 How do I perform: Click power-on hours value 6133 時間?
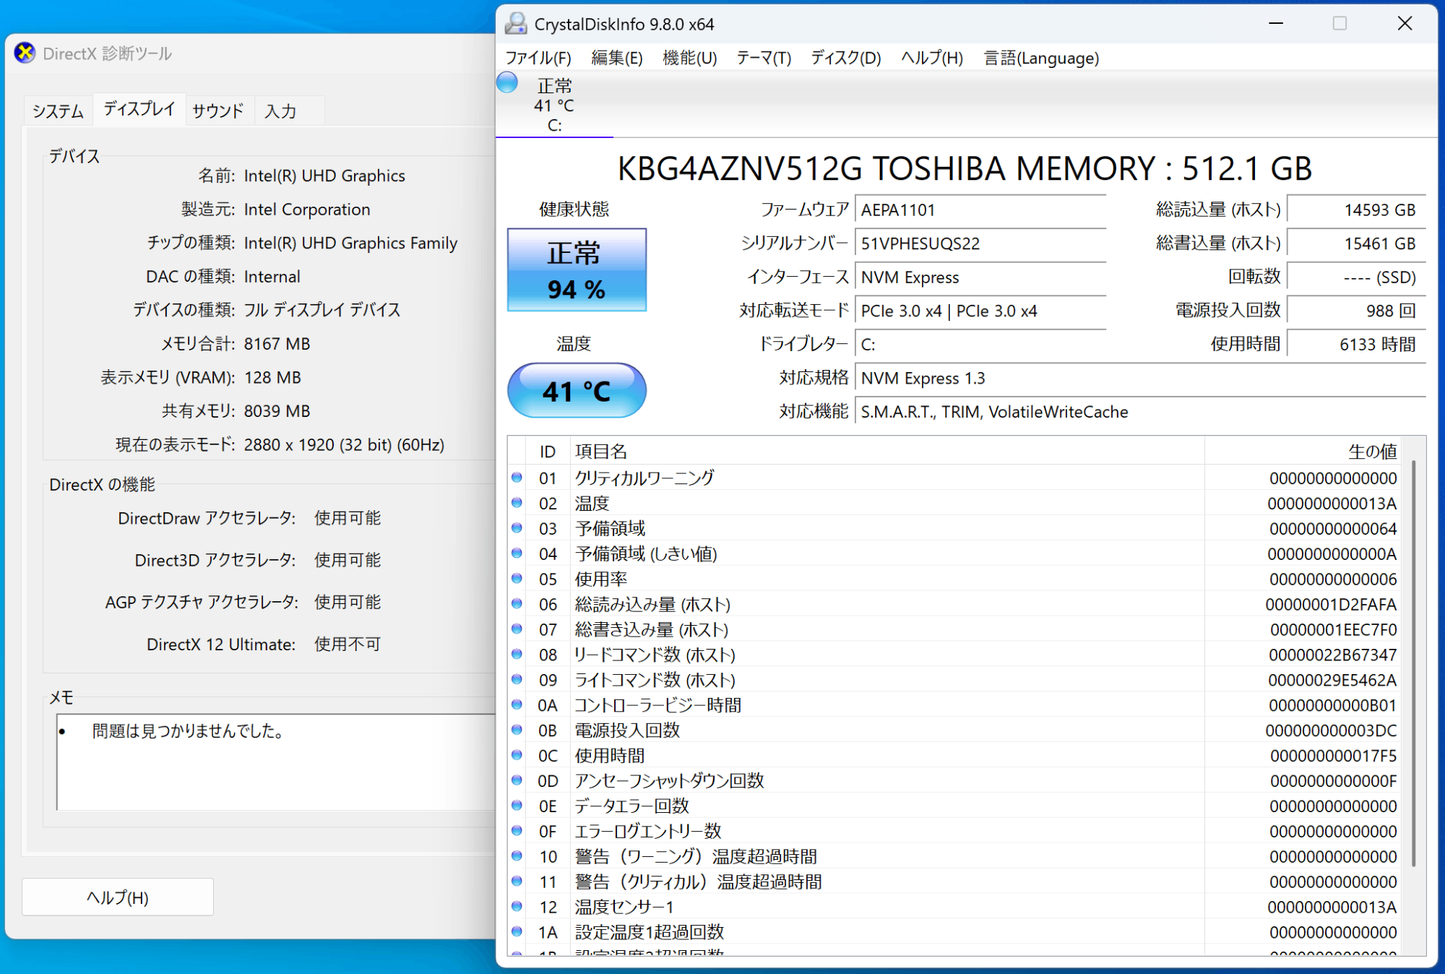(1356, 344)
